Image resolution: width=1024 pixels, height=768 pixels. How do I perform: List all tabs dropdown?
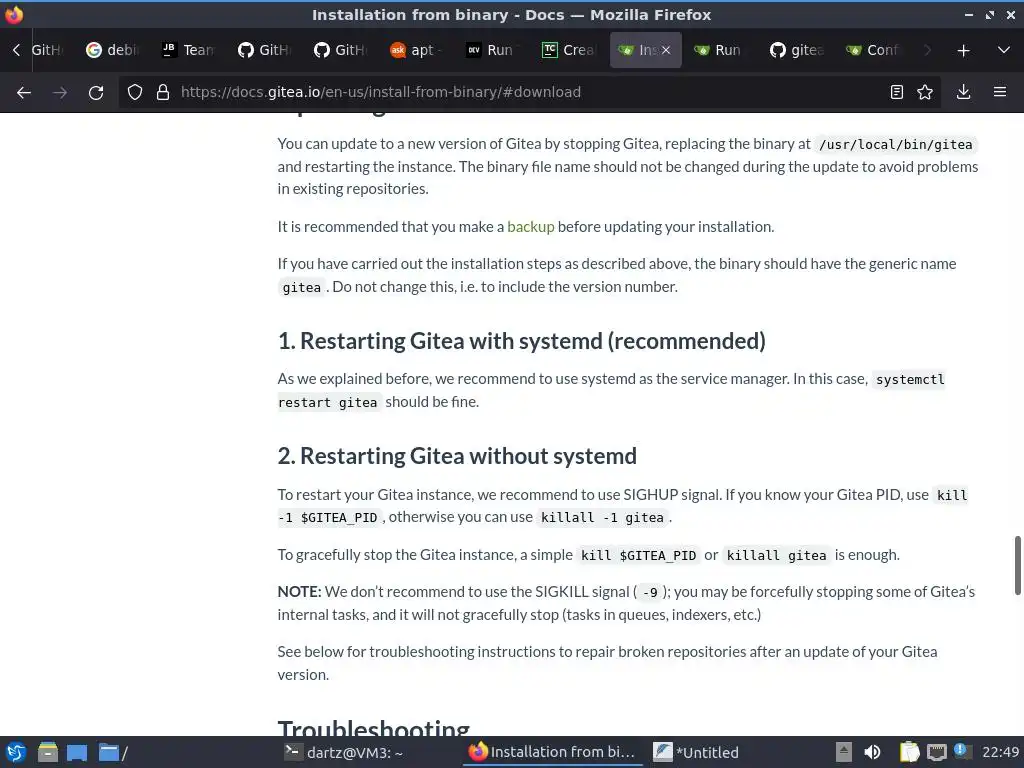tap(1004, 50)
